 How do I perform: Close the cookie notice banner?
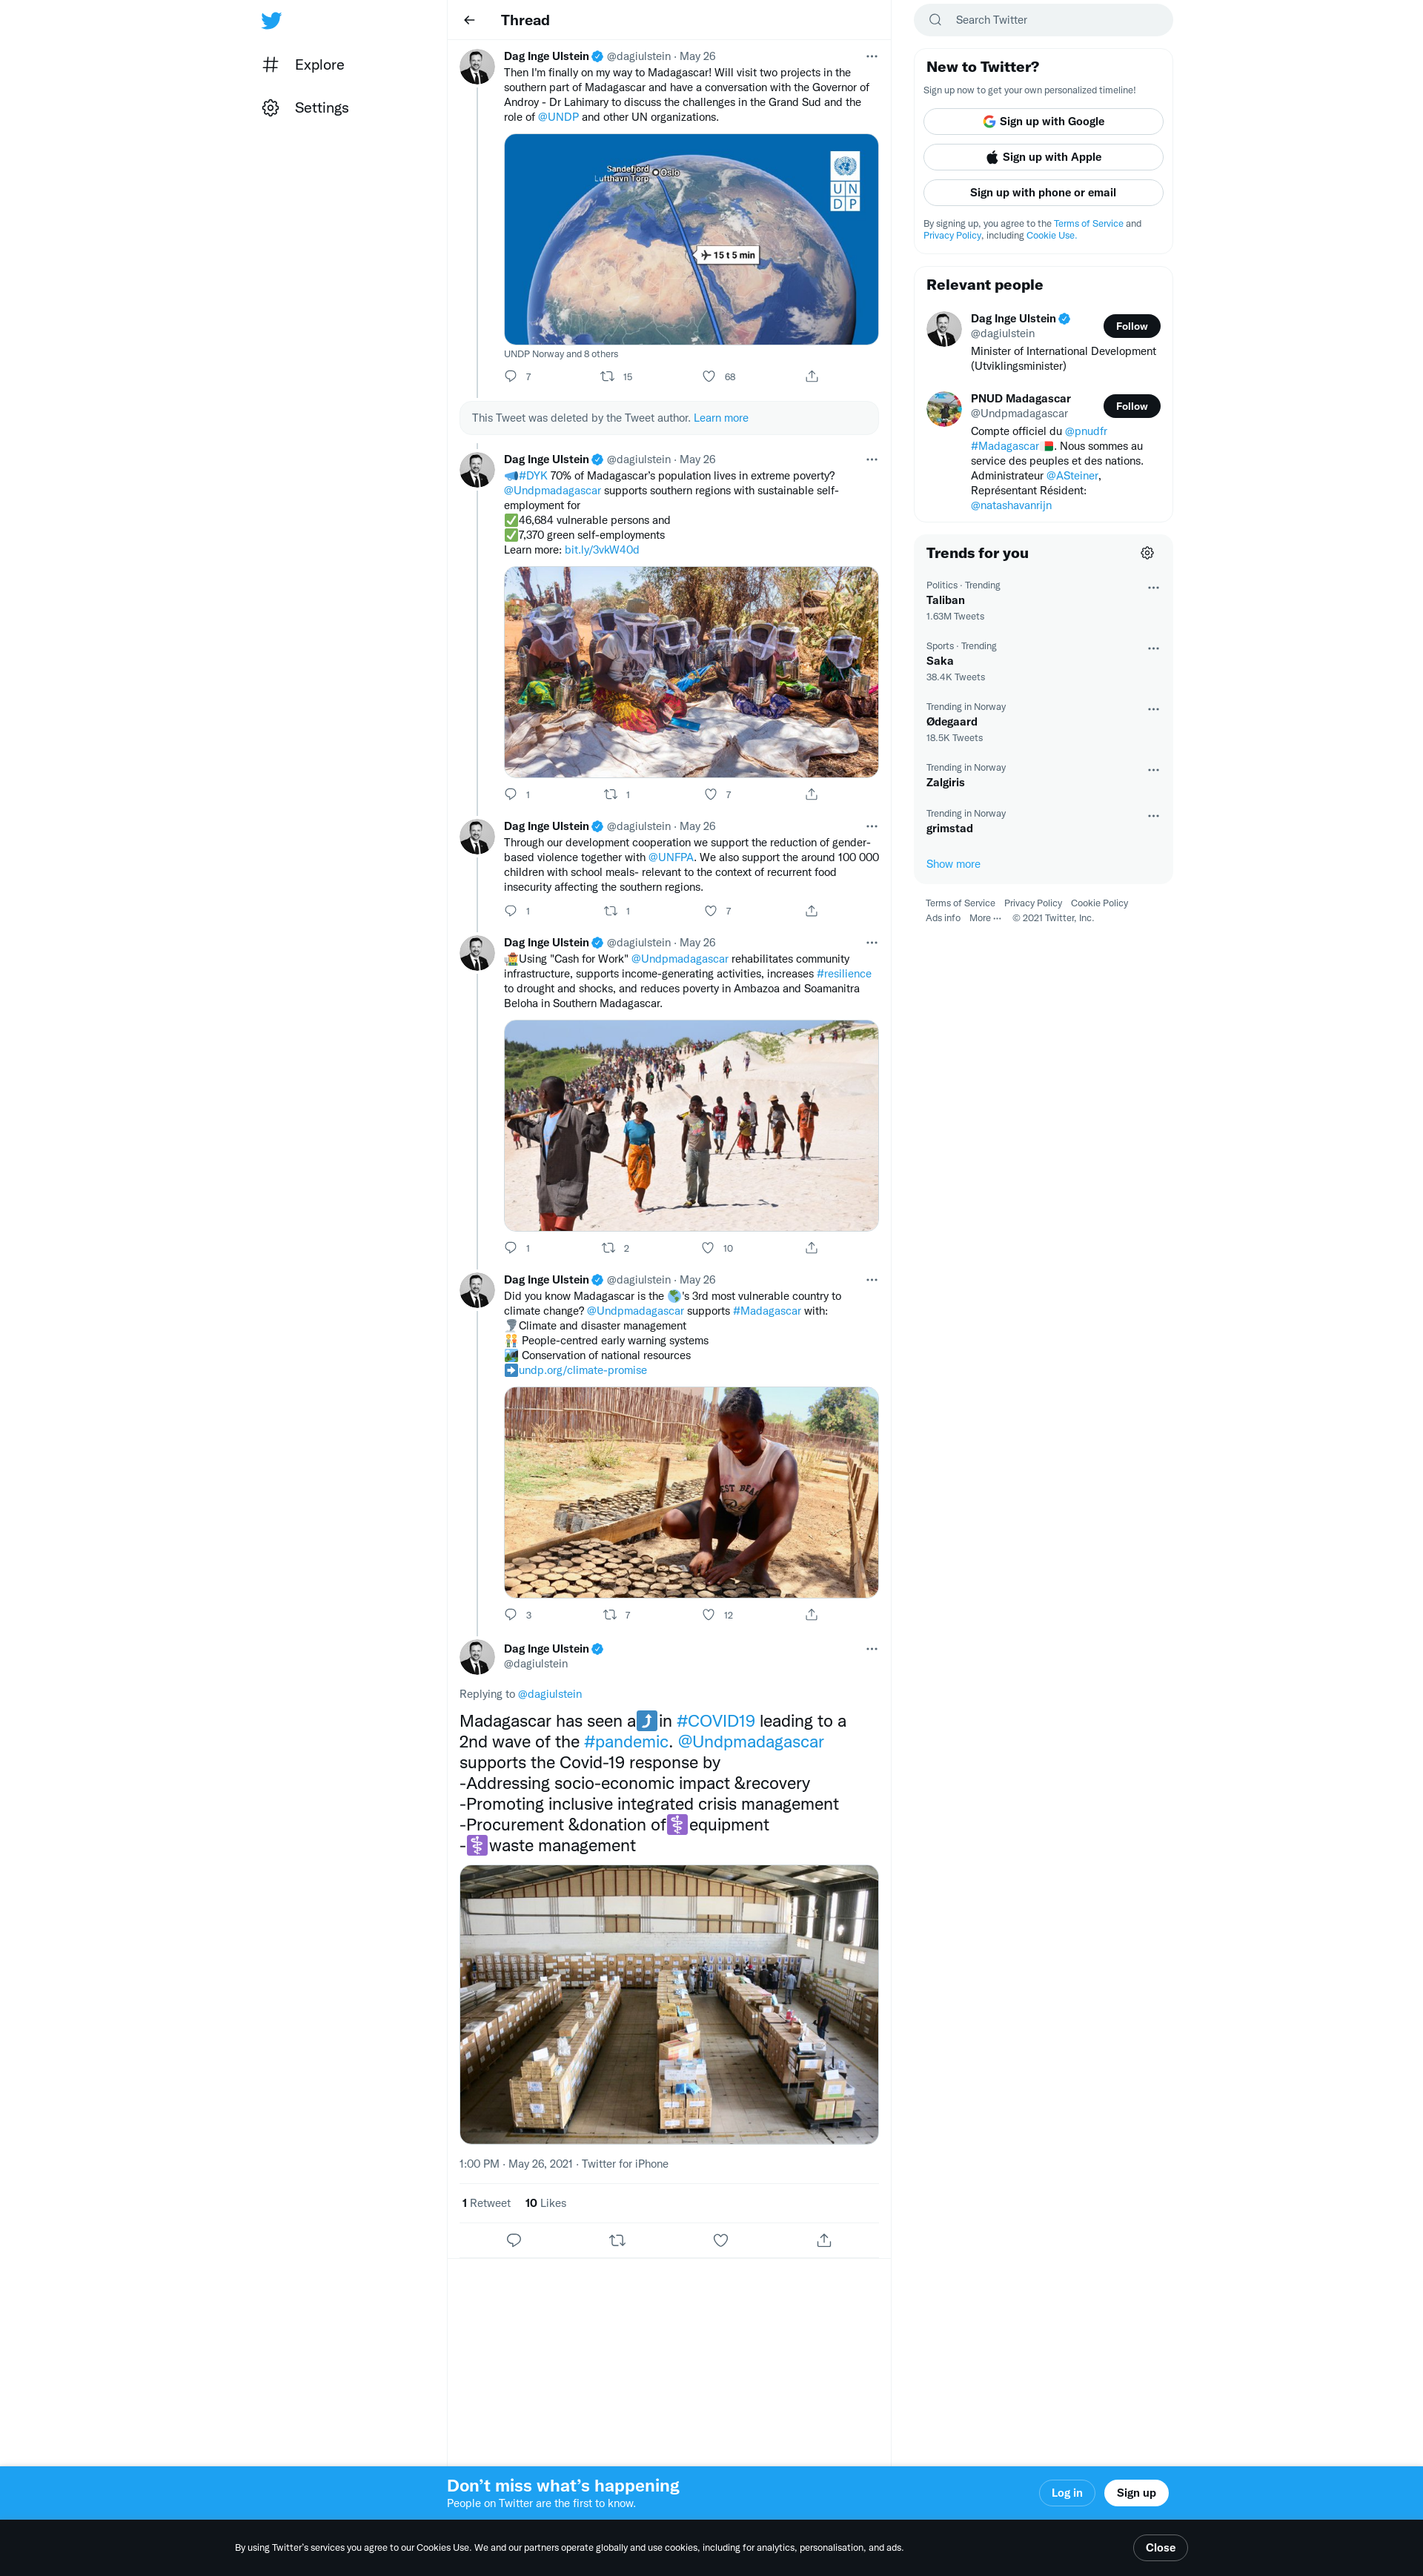pyautogui.click(x=1160, y=2547)
